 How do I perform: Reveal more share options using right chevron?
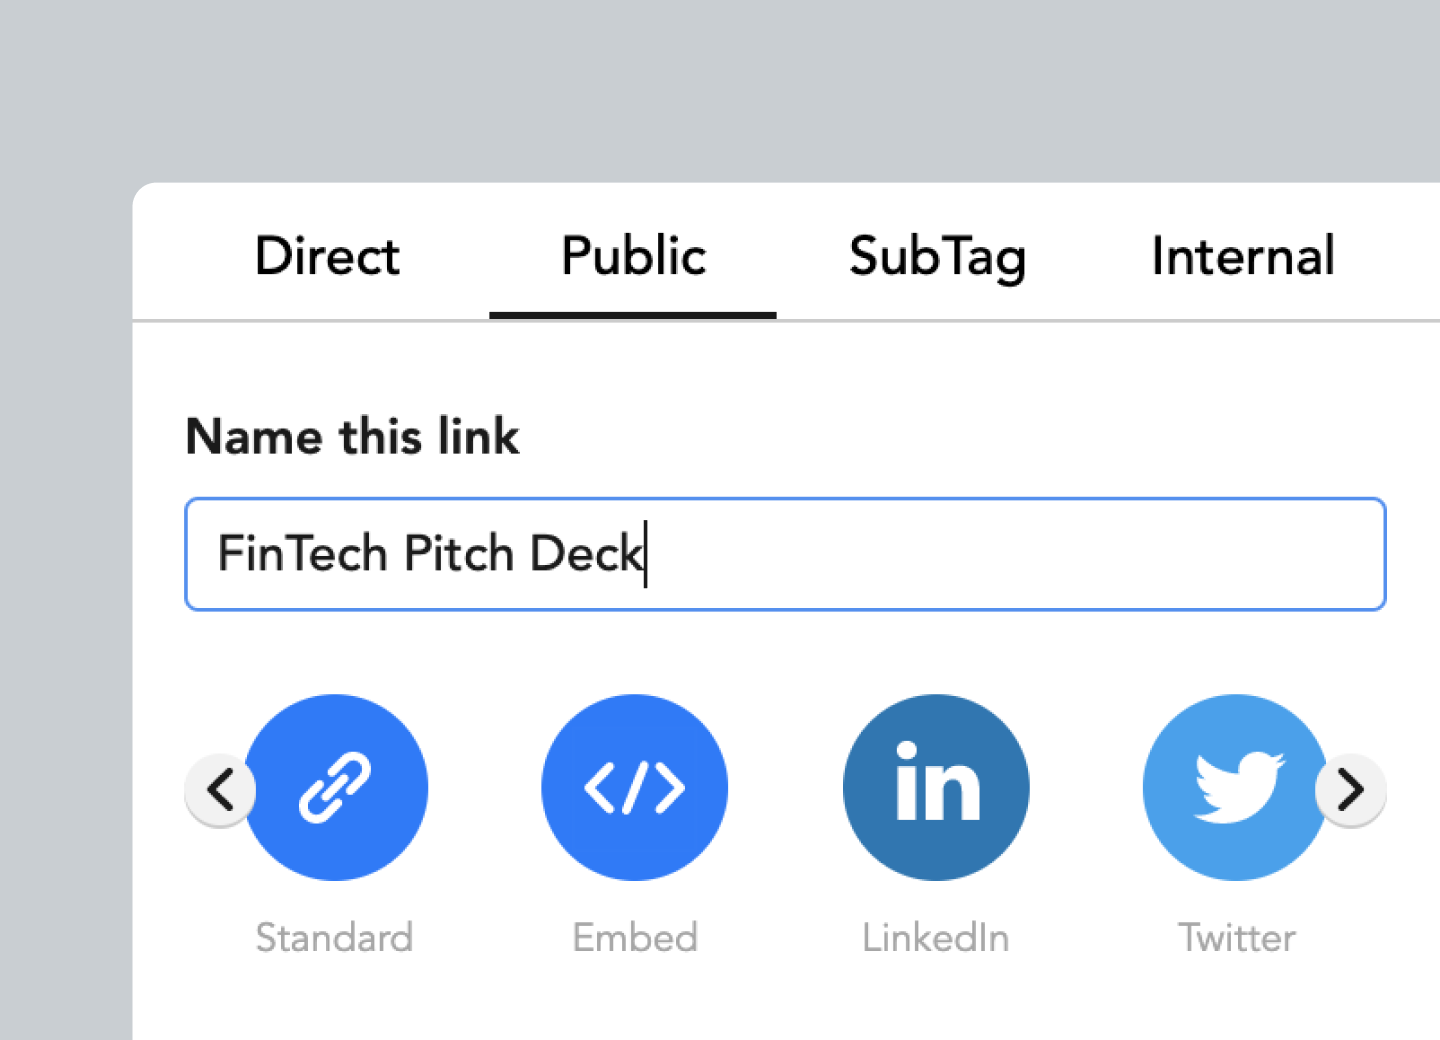coord(1351,789)
